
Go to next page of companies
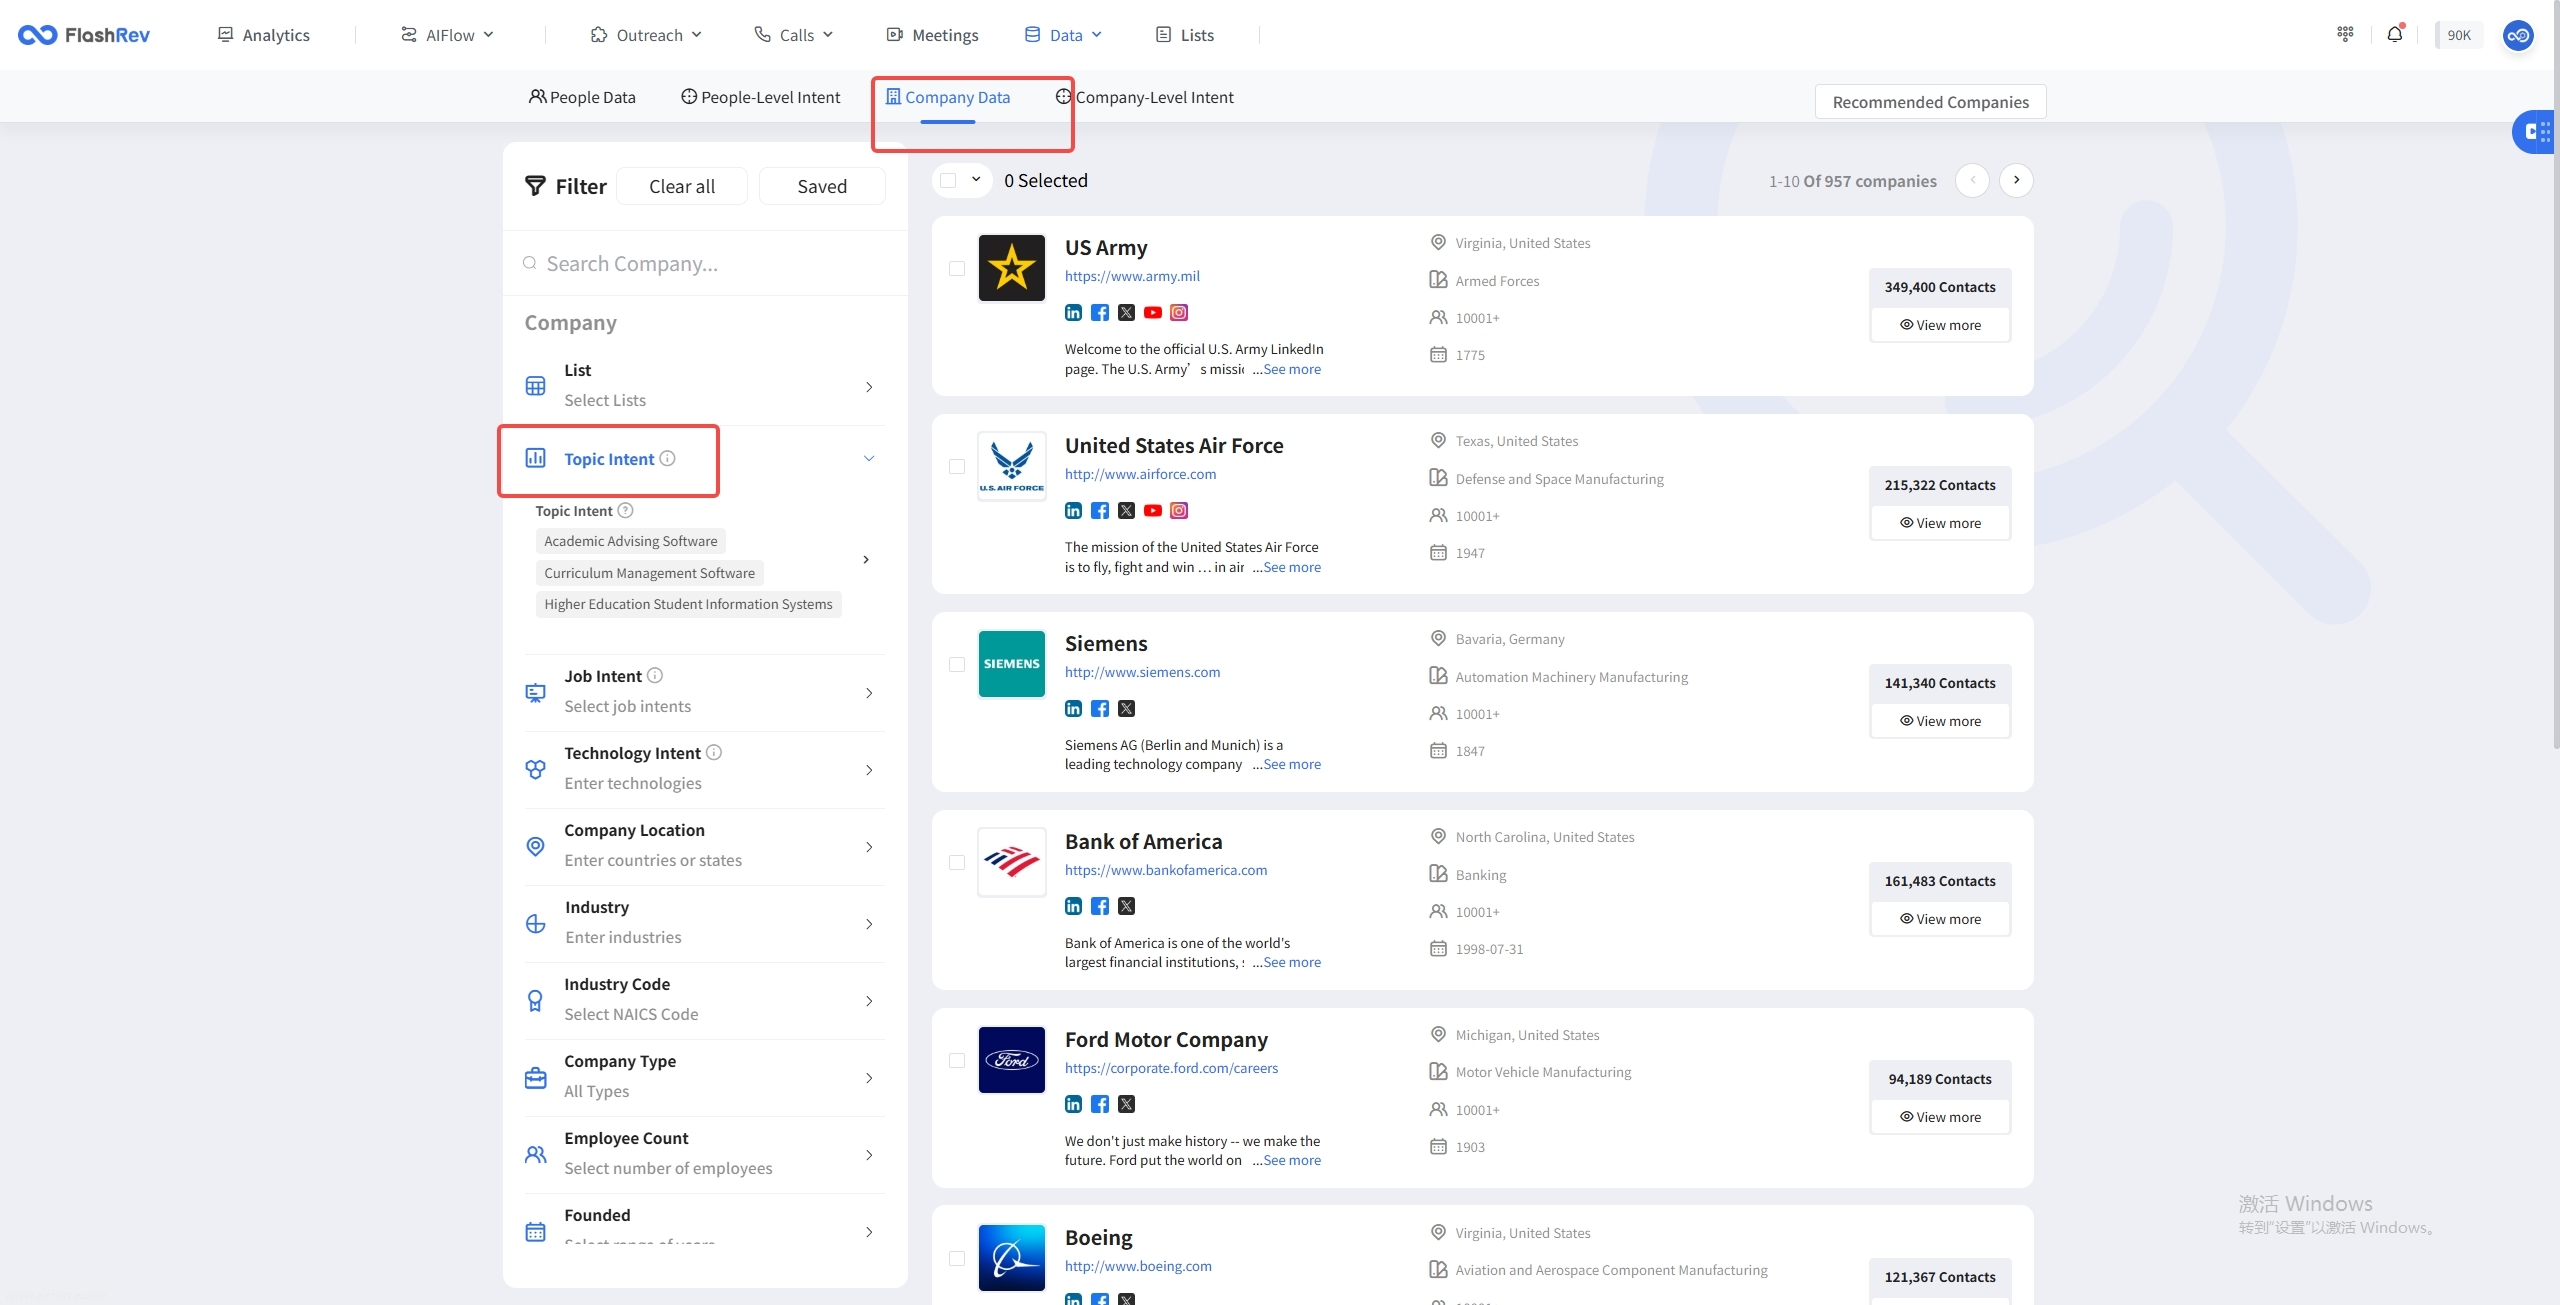2016,180
